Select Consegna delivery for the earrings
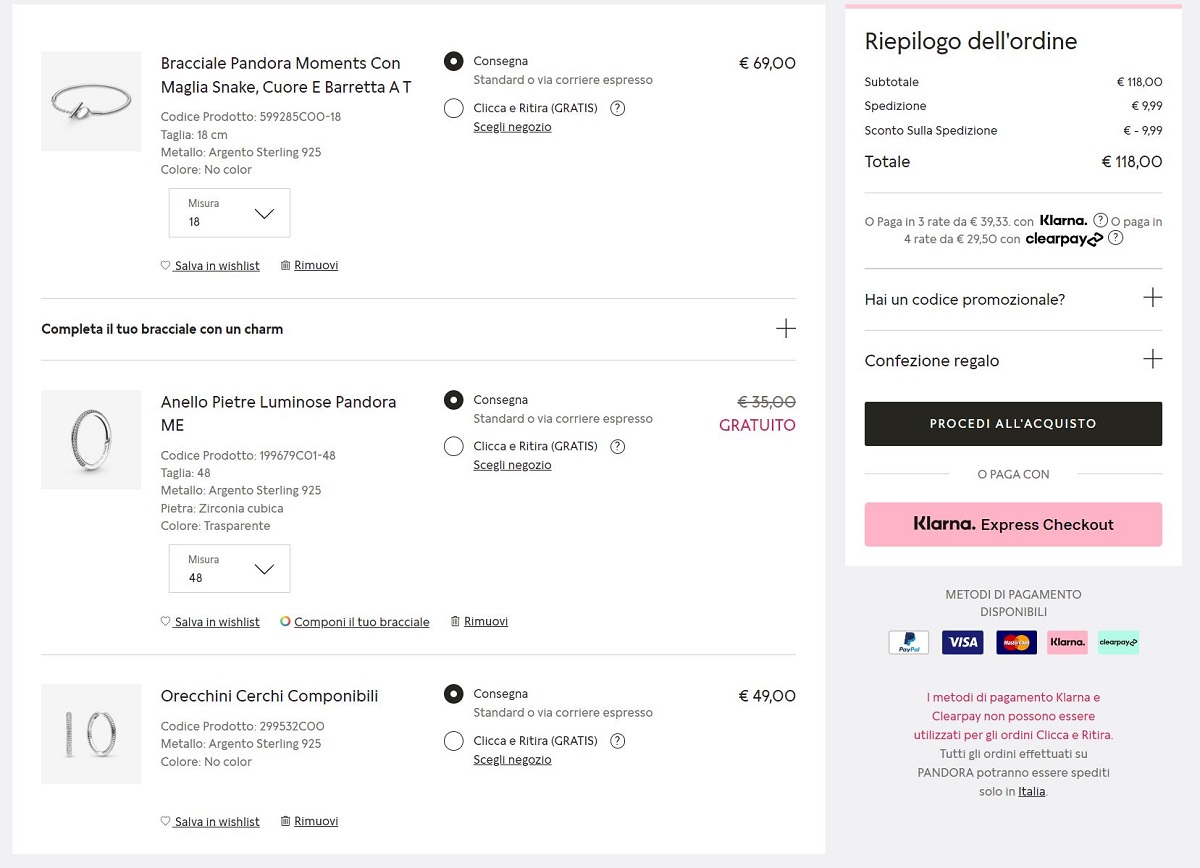The height and width of the screenshot is (868, 1200). click(x=454, y=694)
